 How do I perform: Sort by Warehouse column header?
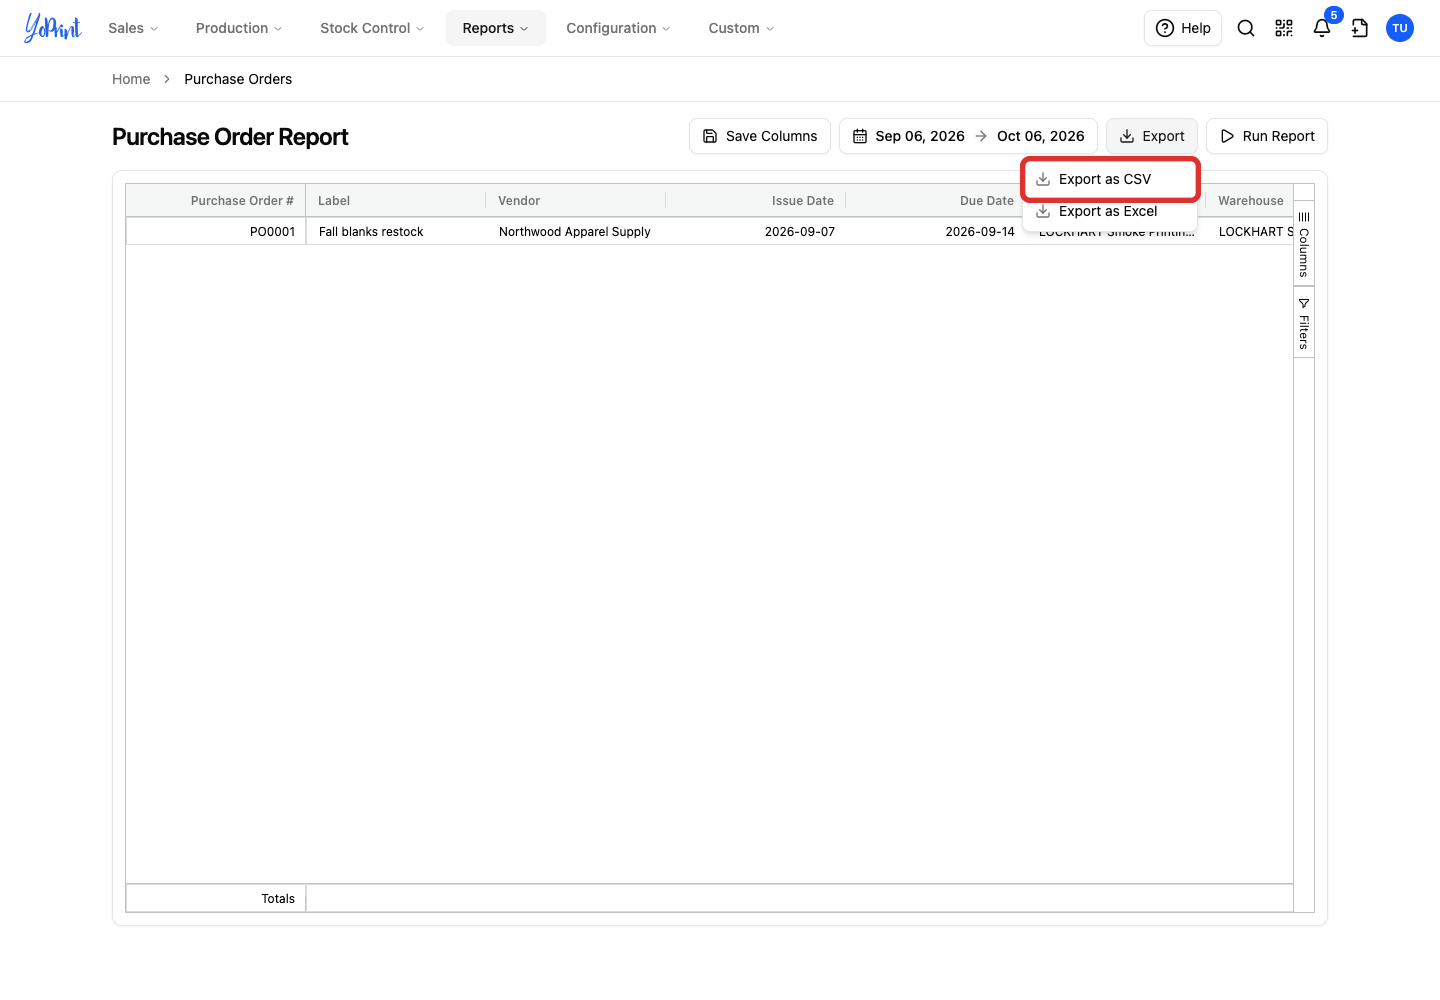[1250, 201]
